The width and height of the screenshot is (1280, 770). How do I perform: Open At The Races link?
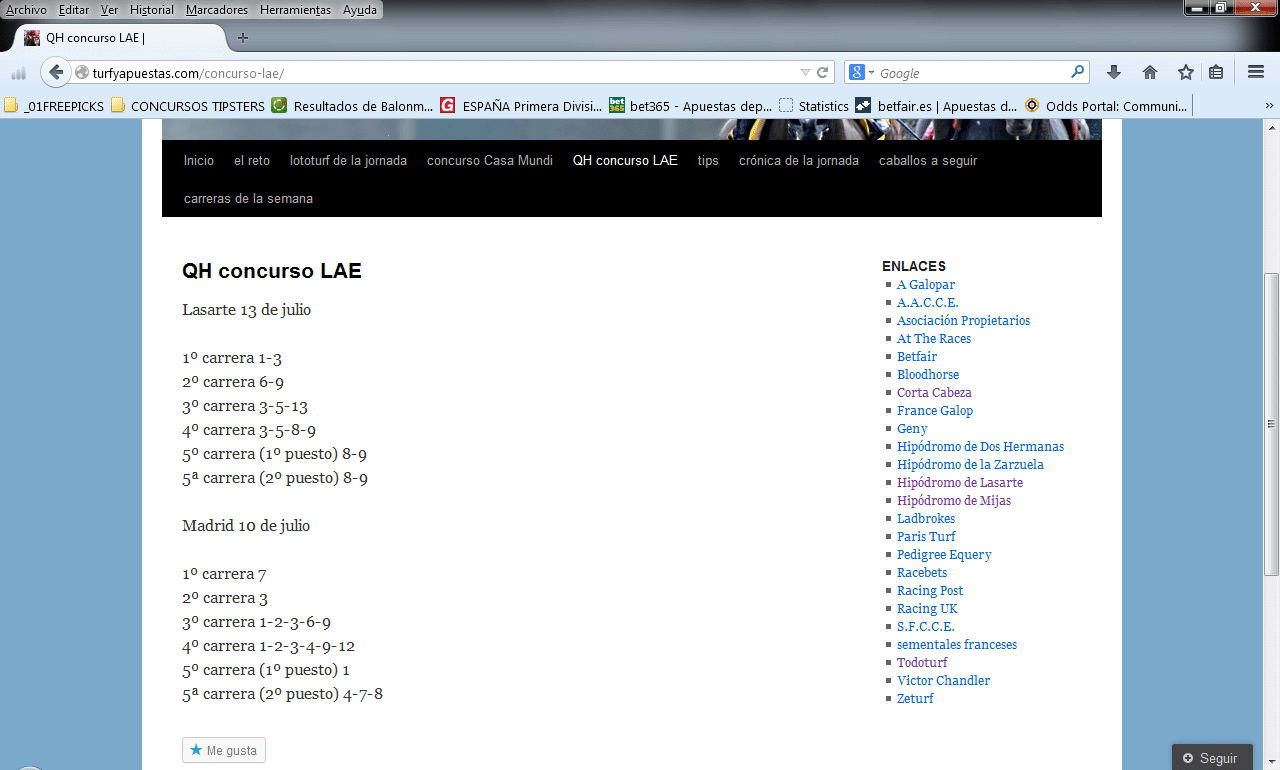point(934,339)
